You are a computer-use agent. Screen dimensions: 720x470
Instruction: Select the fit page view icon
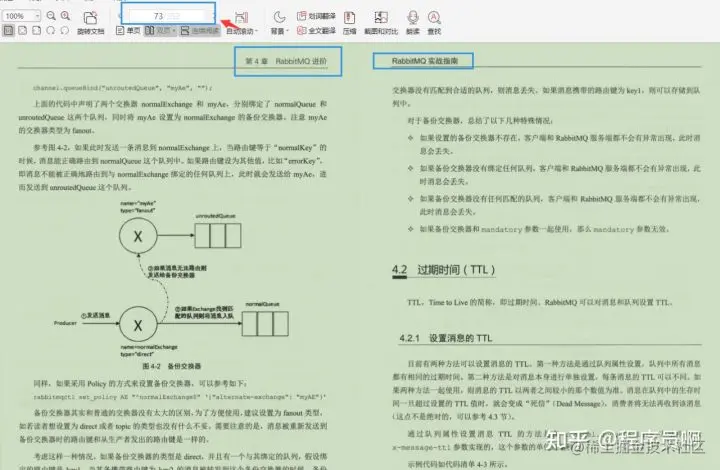pos(36,31)
